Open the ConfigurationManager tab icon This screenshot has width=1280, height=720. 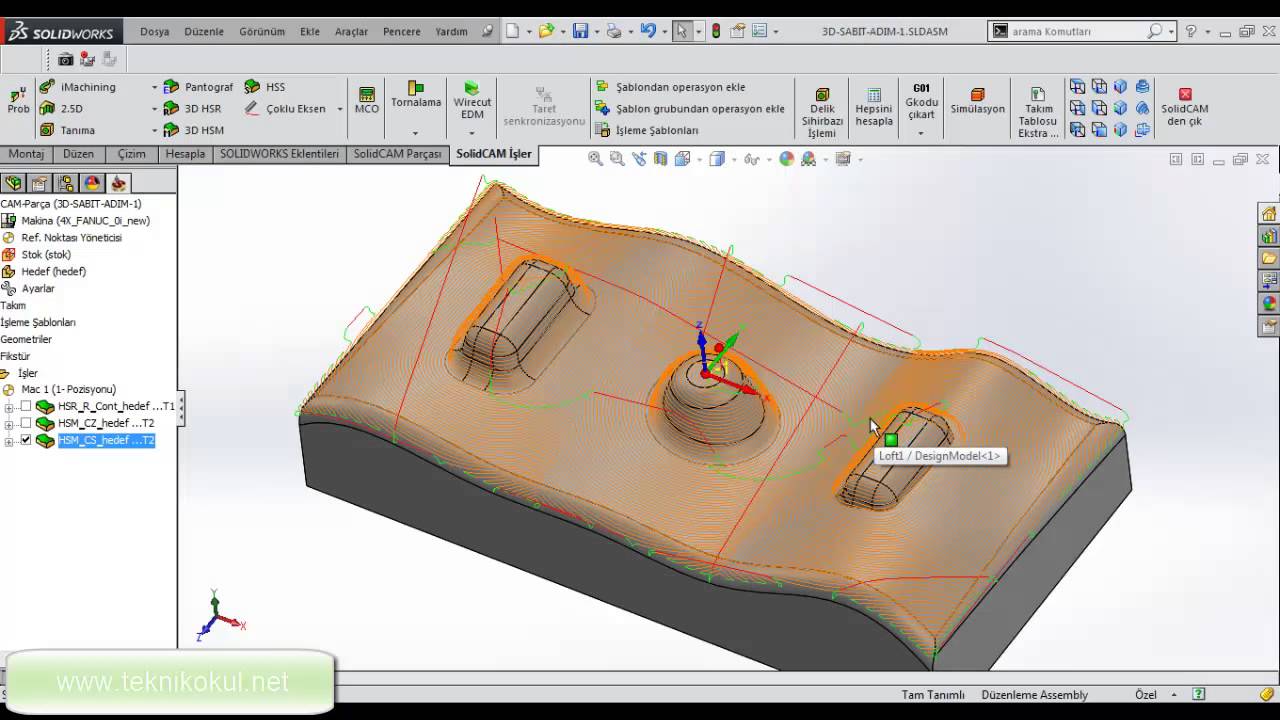(x=66, y=183)
